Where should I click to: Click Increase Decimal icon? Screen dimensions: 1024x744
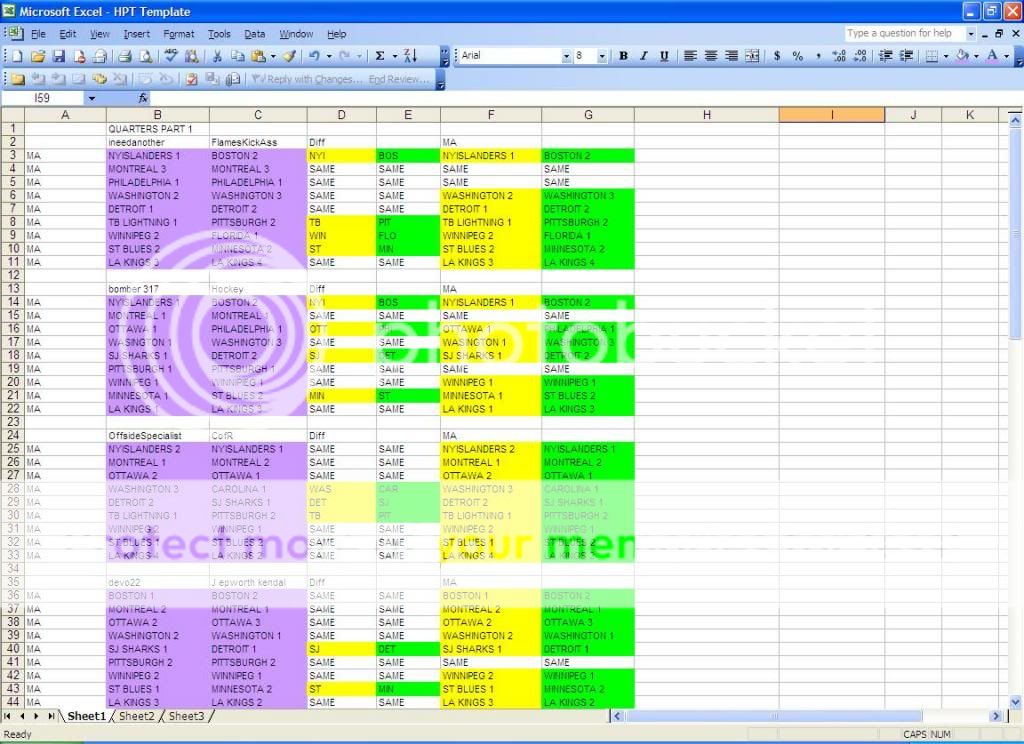839,56
